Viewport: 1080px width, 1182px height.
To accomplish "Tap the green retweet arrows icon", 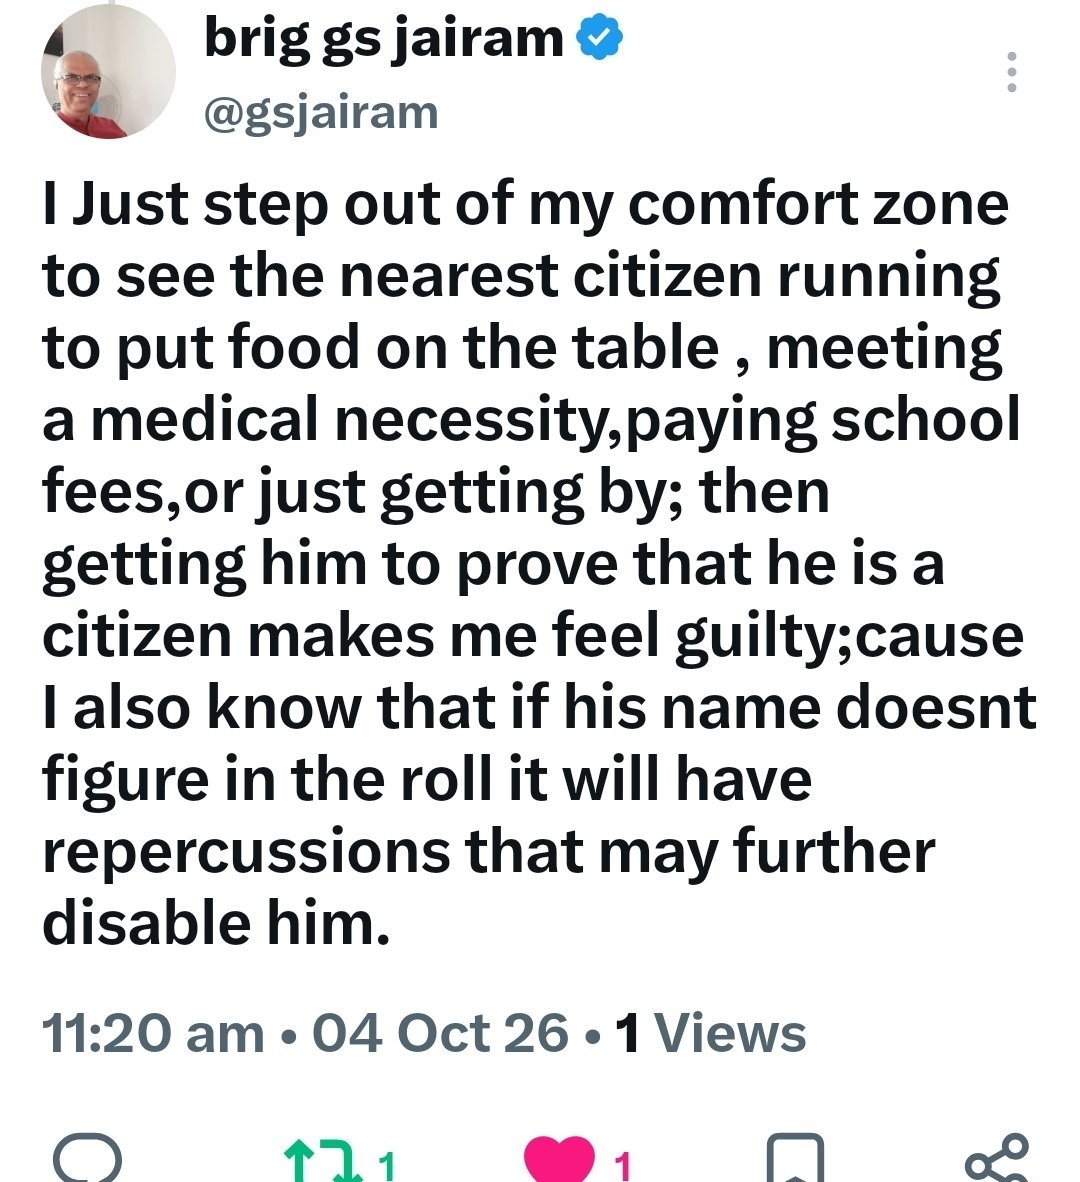I will 323,1162.
